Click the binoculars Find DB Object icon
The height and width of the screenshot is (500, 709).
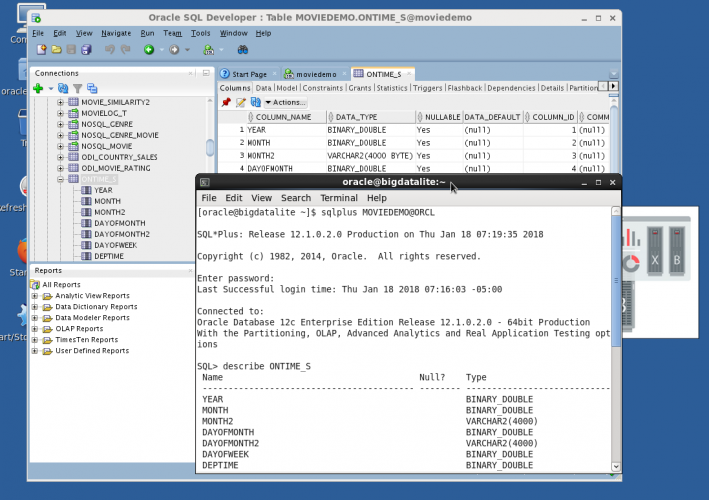tap(243, 50)
